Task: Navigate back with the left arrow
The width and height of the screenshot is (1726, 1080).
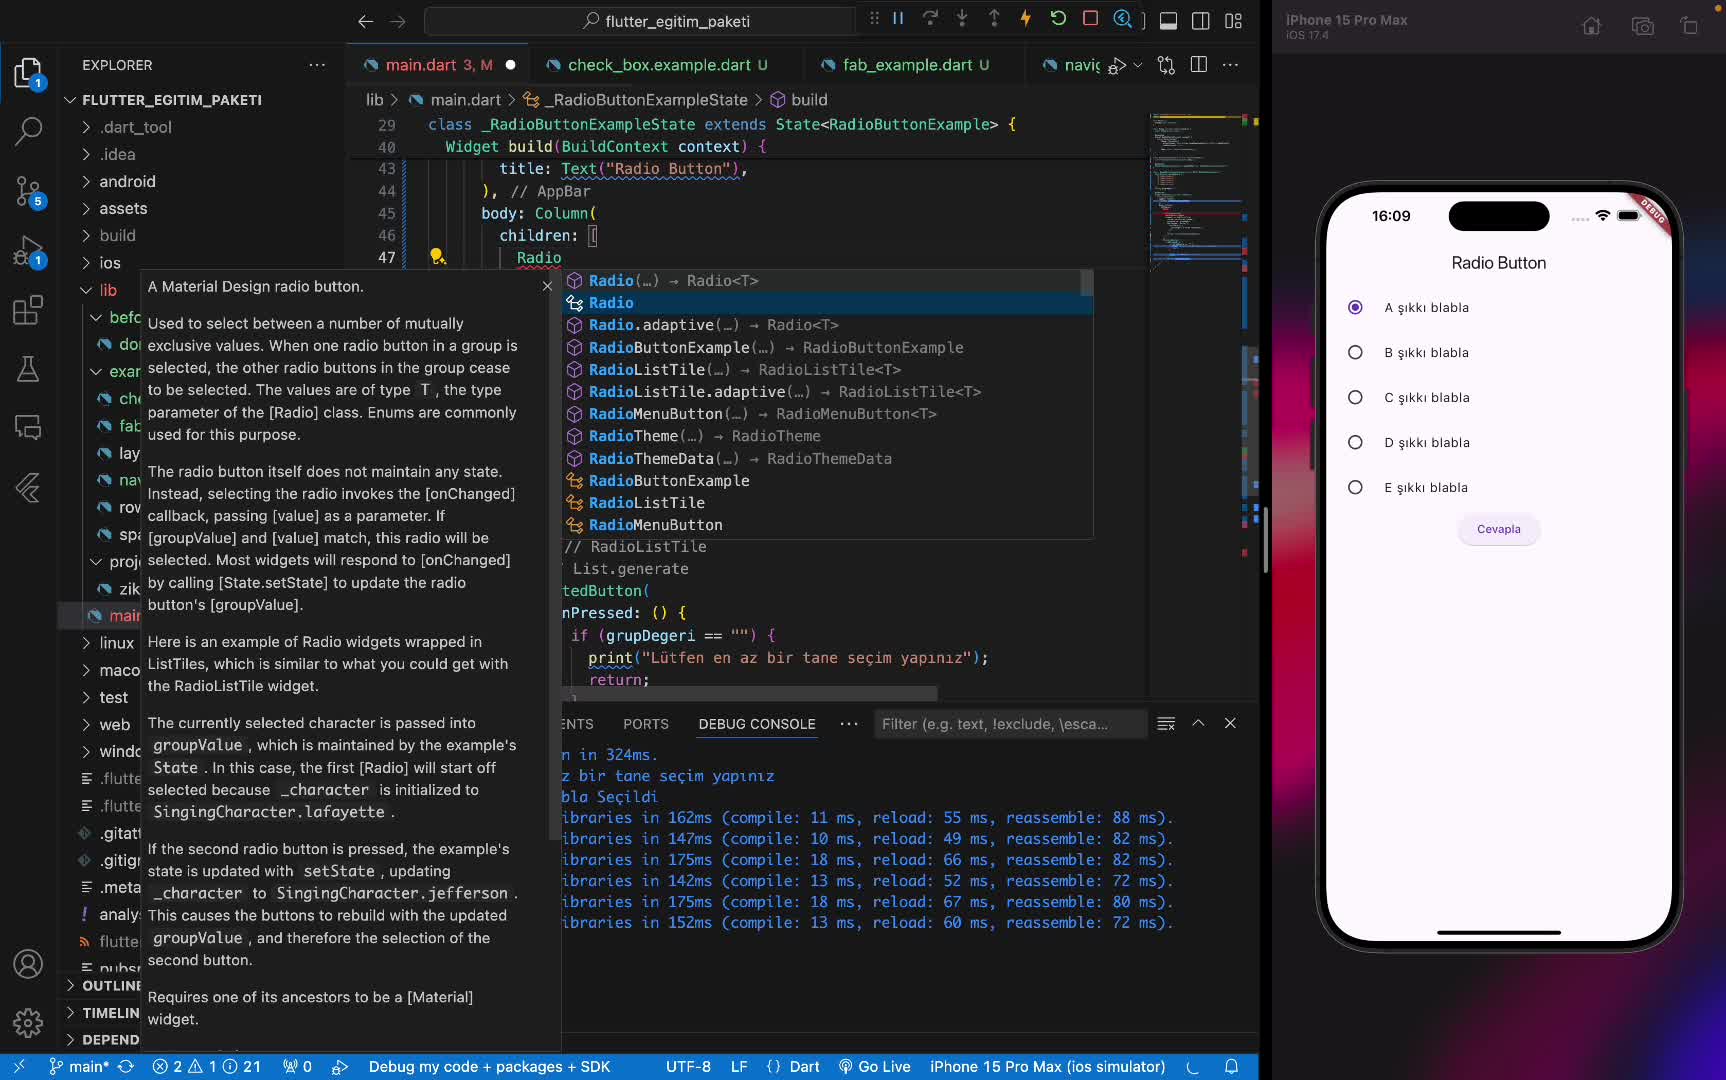Action: [365, 21]
